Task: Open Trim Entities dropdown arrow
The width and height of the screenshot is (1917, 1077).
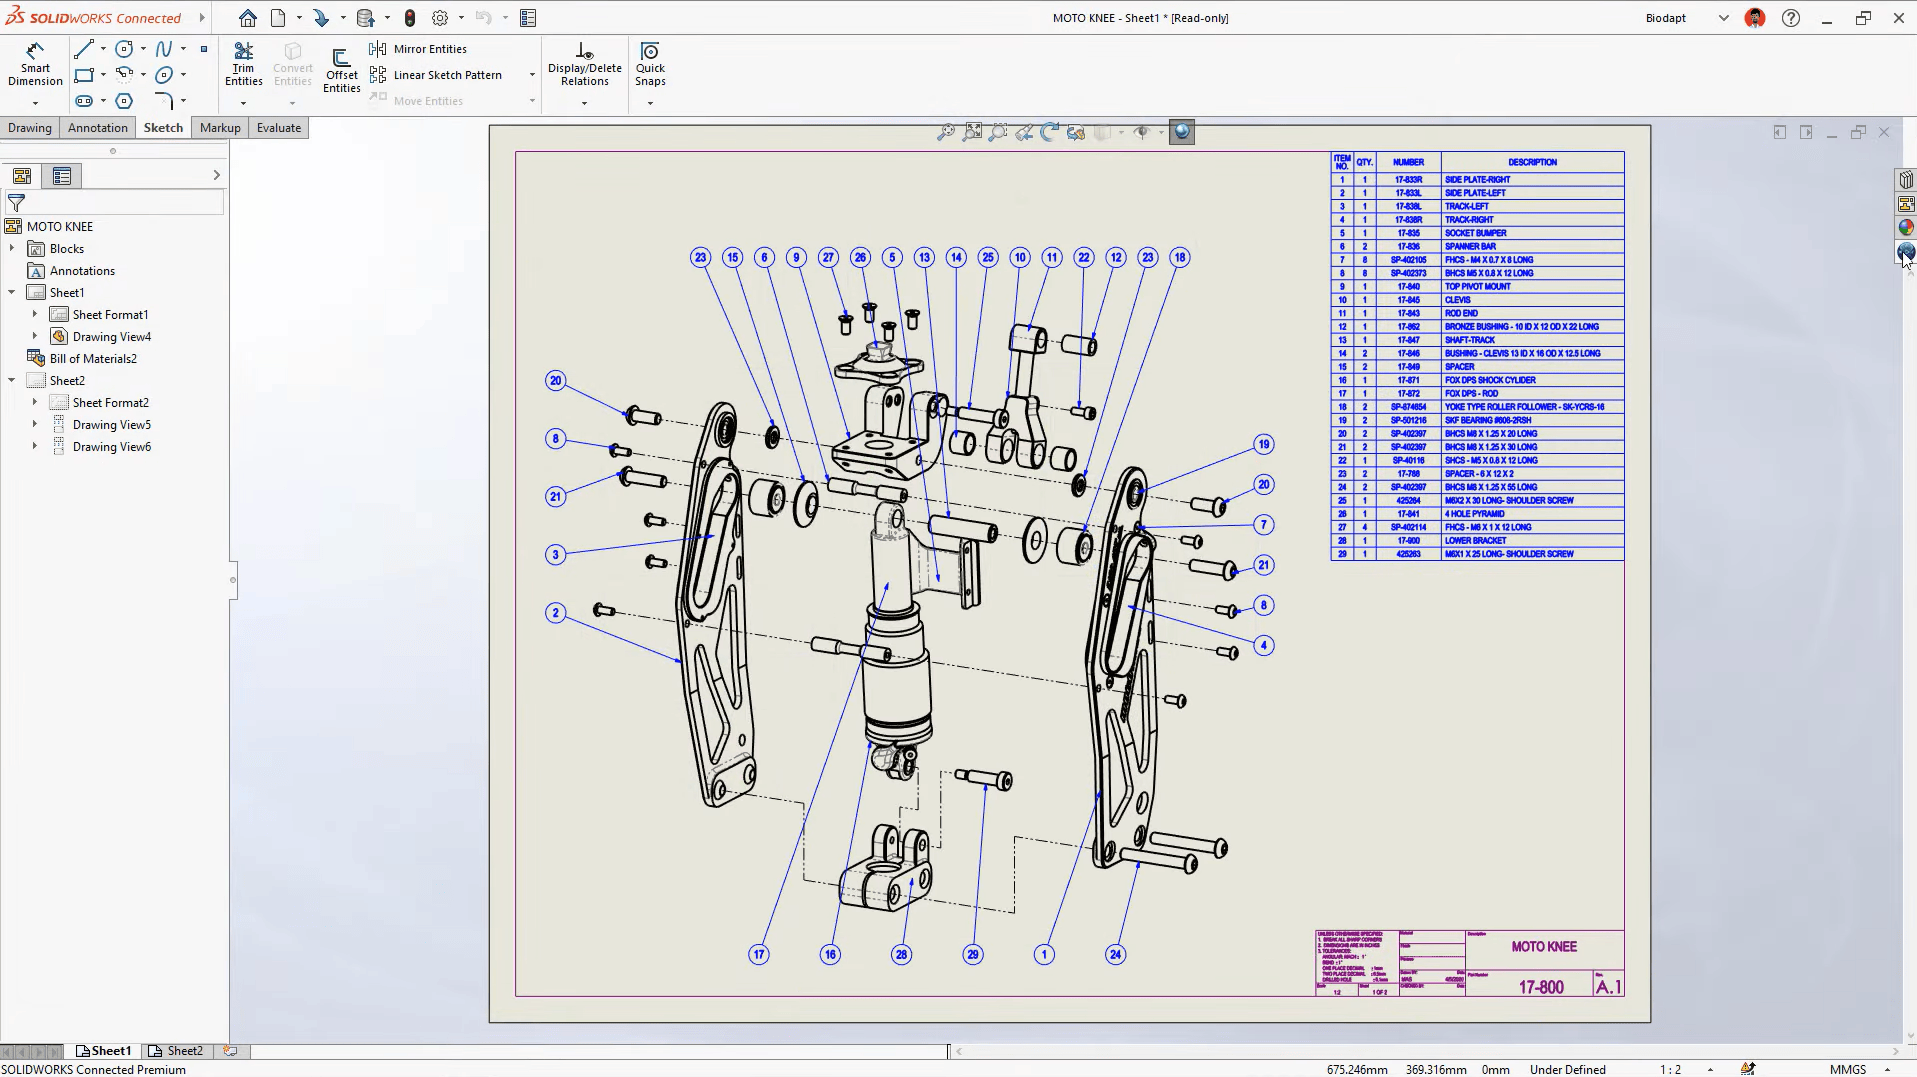Action: point(243,103)
